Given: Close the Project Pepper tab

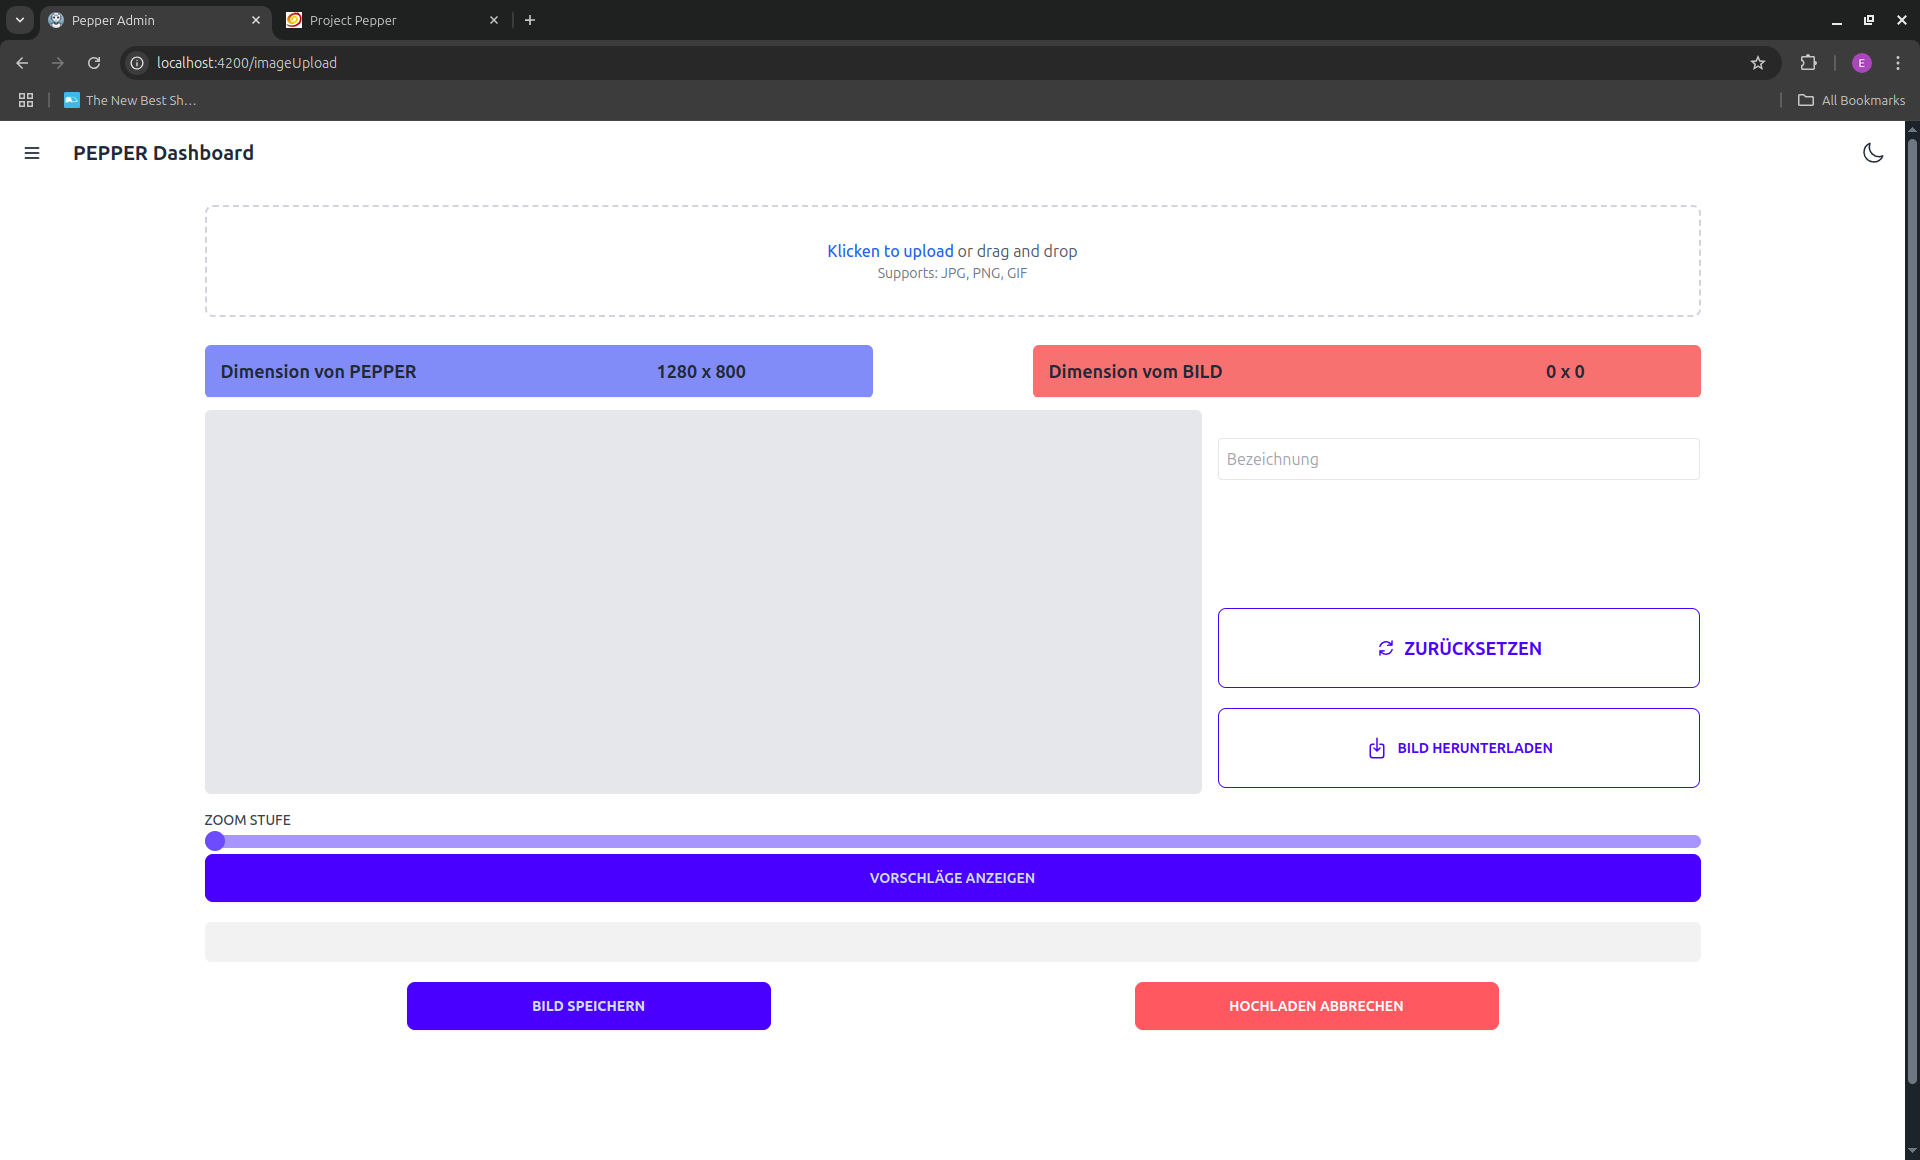Looking at the screenshot, I should [494, 20].
